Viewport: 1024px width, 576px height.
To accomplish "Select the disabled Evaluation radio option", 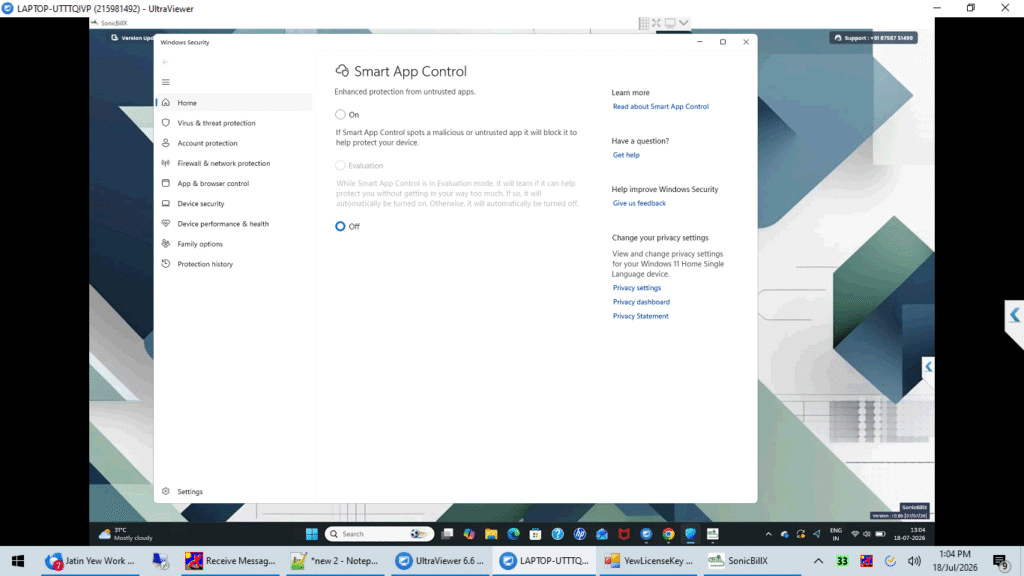I will coord(340,165).
